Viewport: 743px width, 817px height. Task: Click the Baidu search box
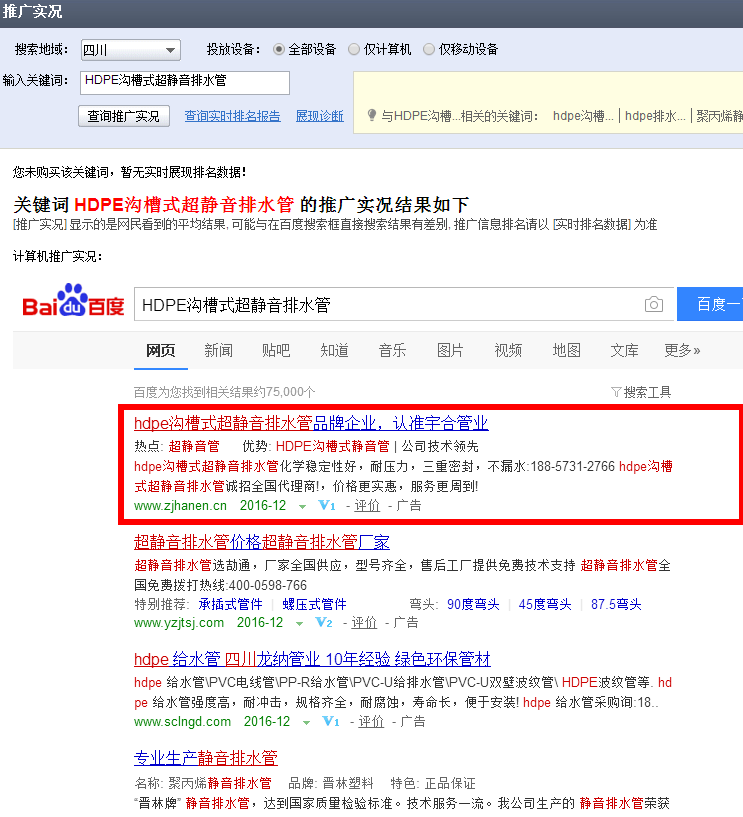(404, 304)
